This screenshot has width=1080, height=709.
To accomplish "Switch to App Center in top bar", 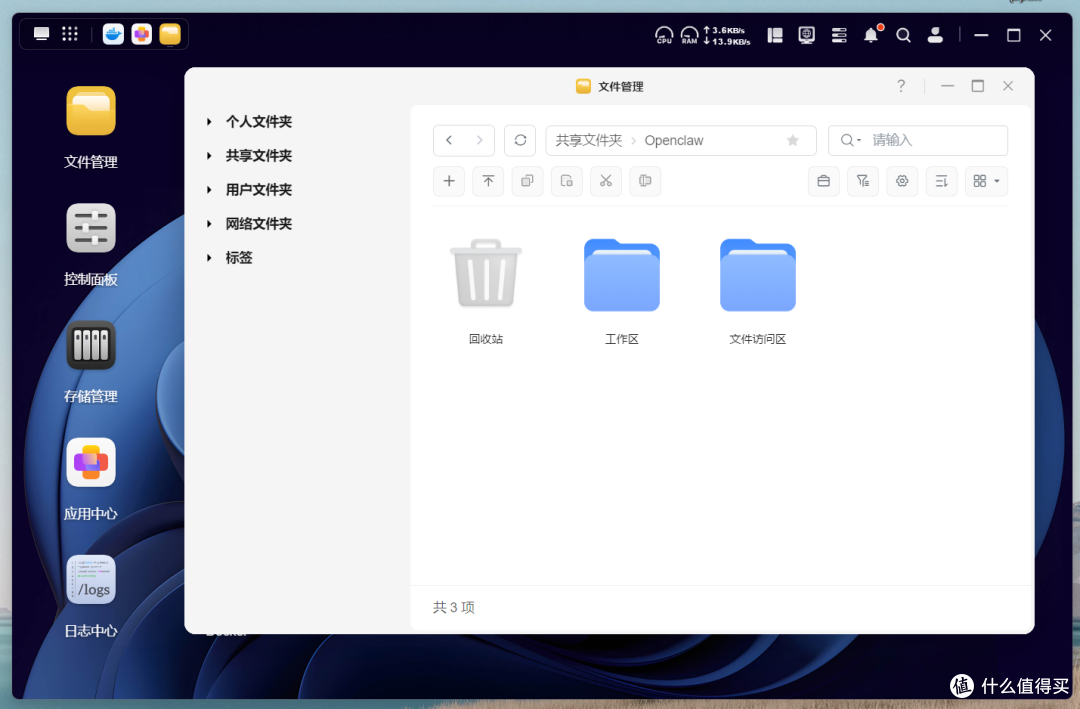I will point(141,34).
